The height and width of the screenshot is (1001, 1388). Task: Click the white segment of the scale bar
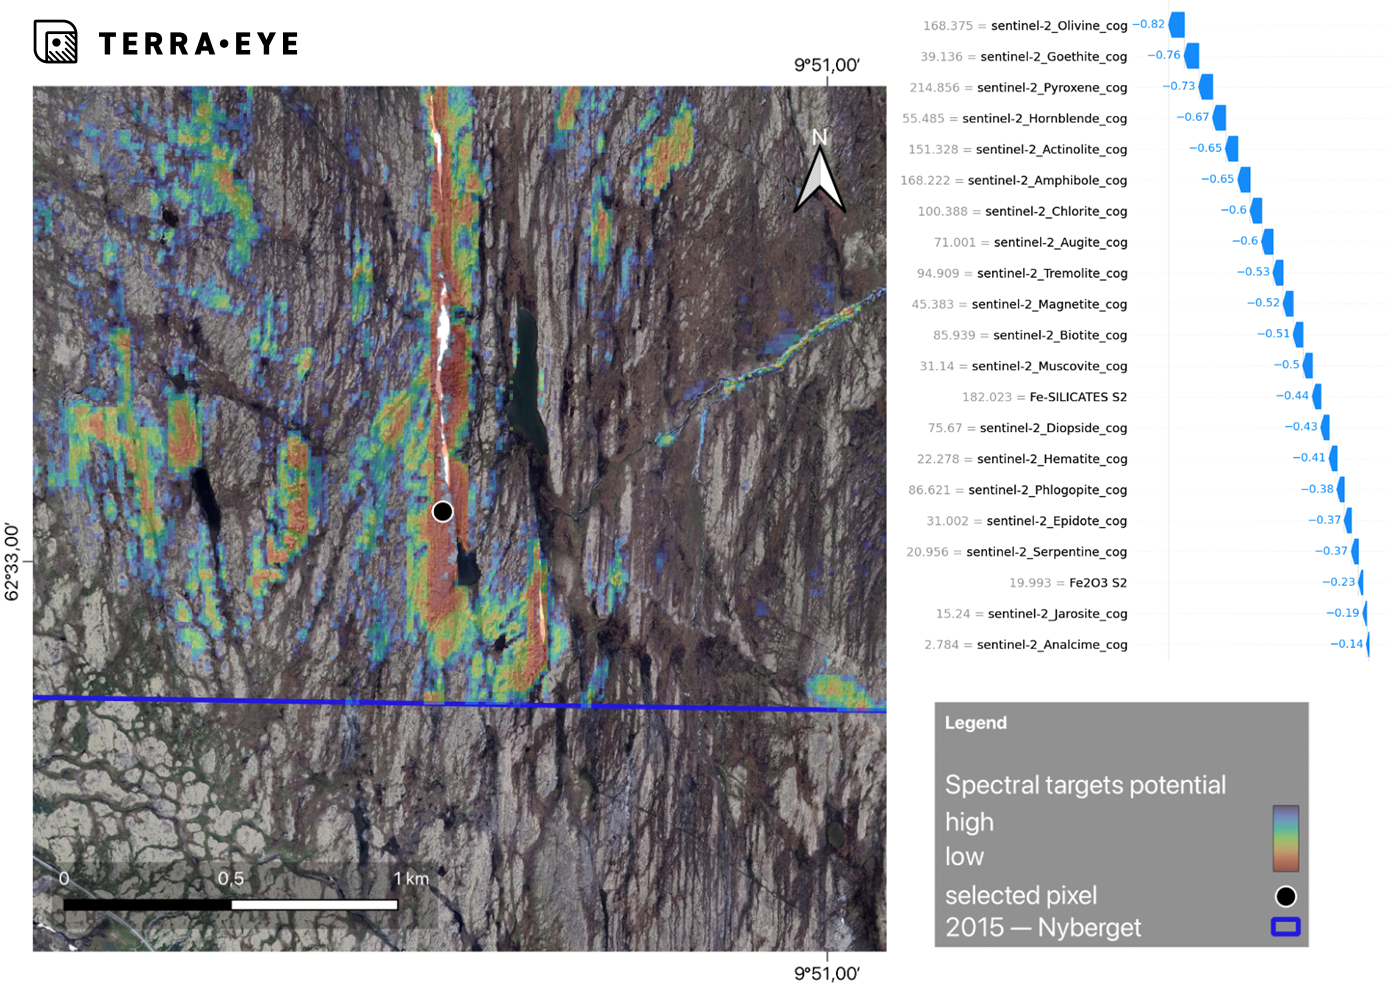click(314, 905)
